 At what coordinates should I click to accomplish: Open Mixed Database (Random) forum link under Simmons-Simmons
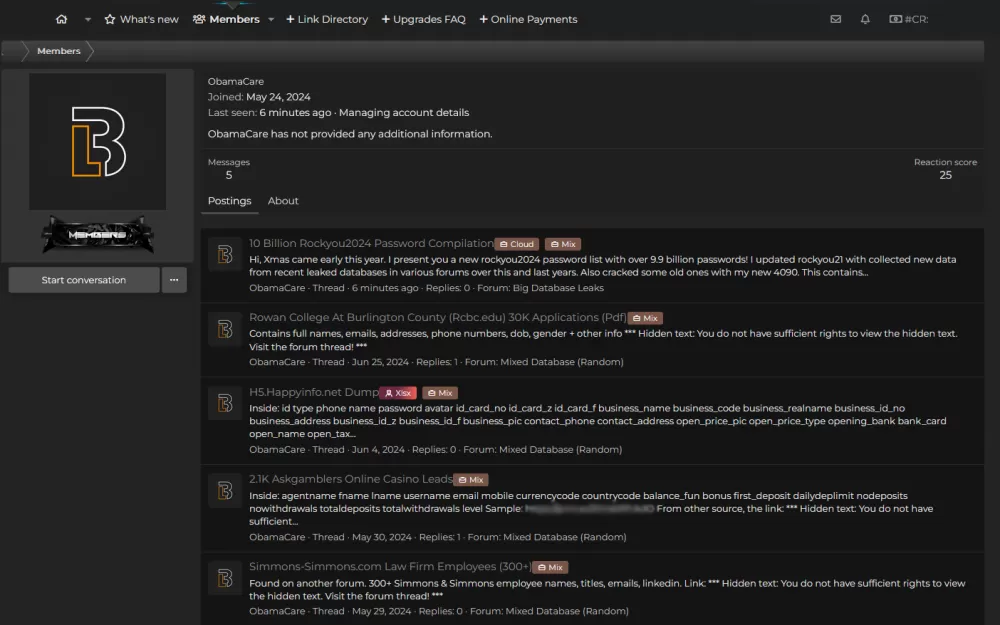point(567,611)
